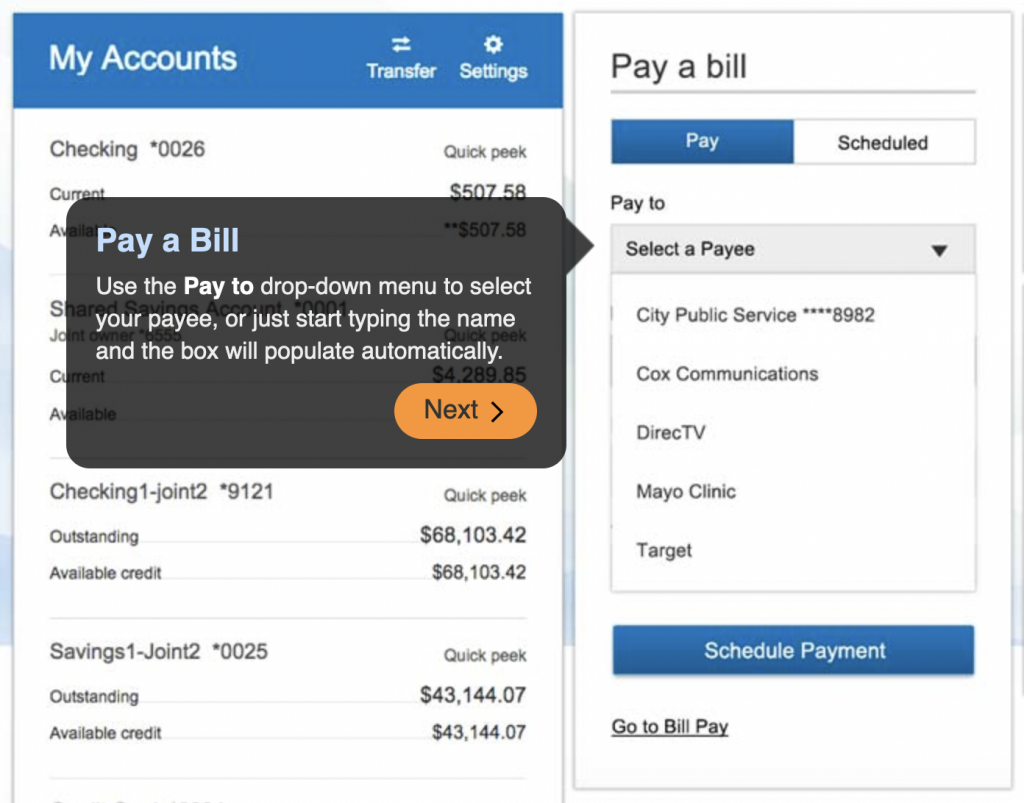Open Quick peek for Savings1-Joint2 *0025
The height and width of the screenshot is (803, 1024).
click(x=485, y=655)
